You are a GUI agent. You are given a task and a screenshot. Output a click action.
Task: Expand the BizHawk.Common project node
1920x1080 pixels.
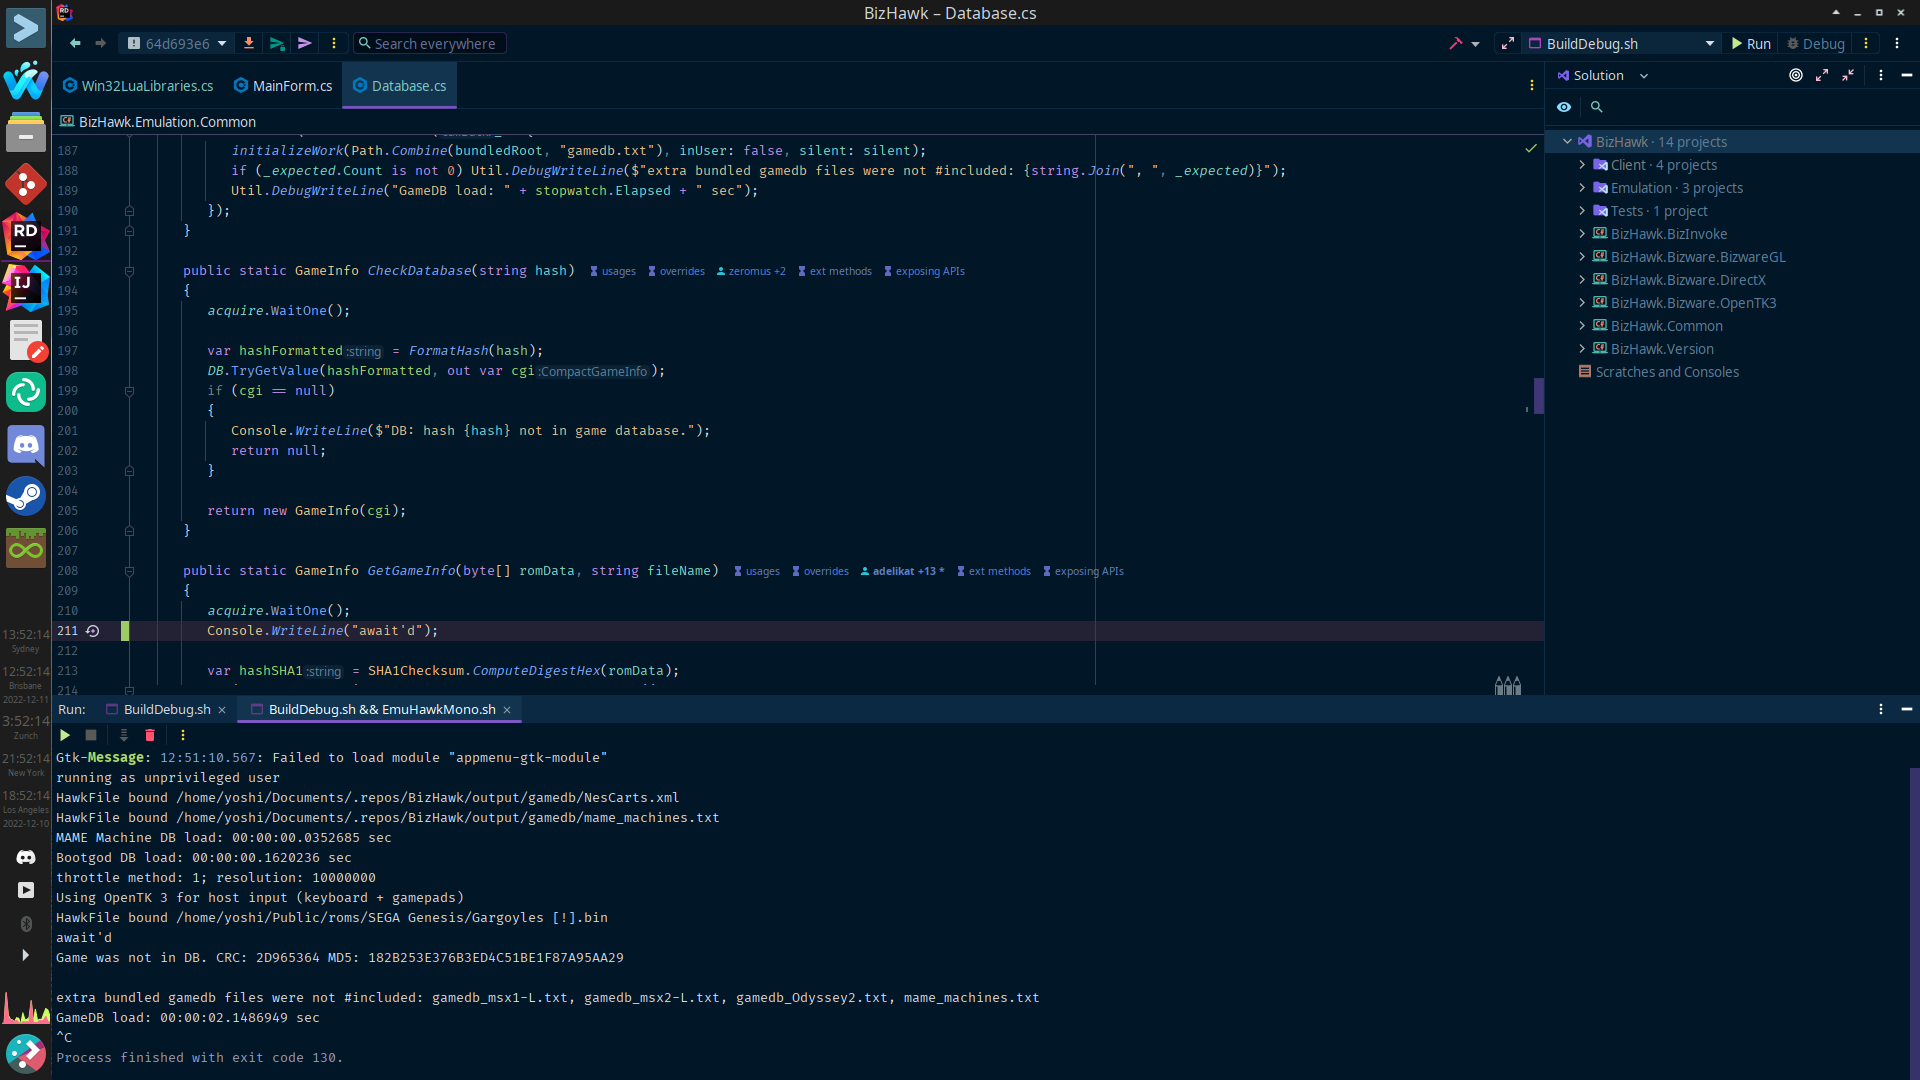point(1582,326)
